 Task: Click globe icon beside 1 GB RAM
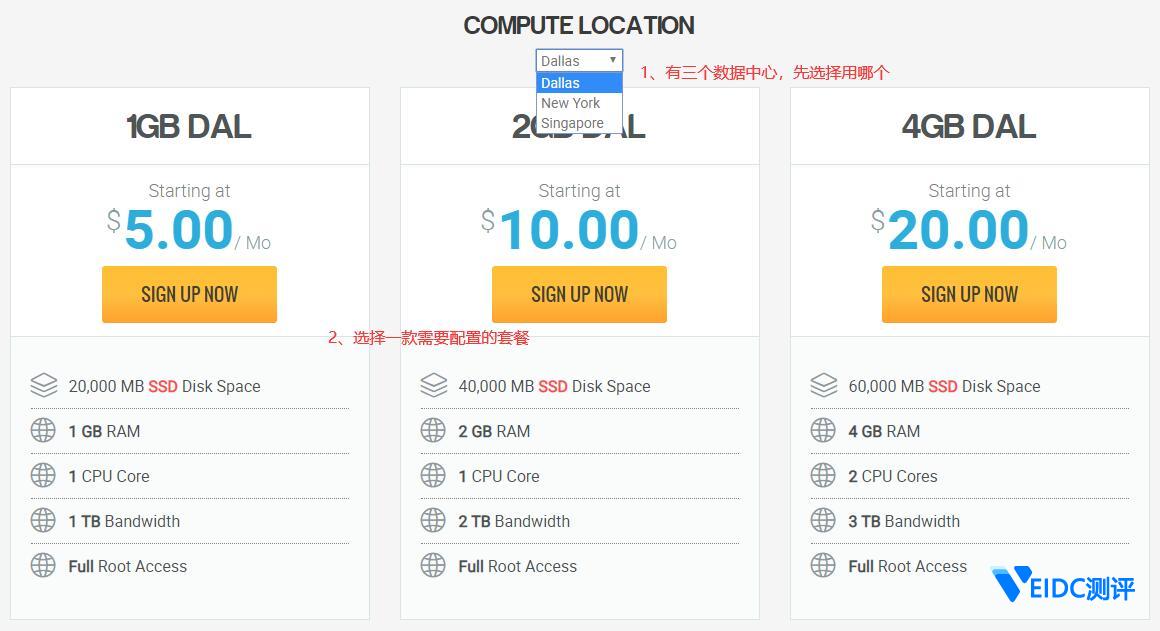[43, 430]
